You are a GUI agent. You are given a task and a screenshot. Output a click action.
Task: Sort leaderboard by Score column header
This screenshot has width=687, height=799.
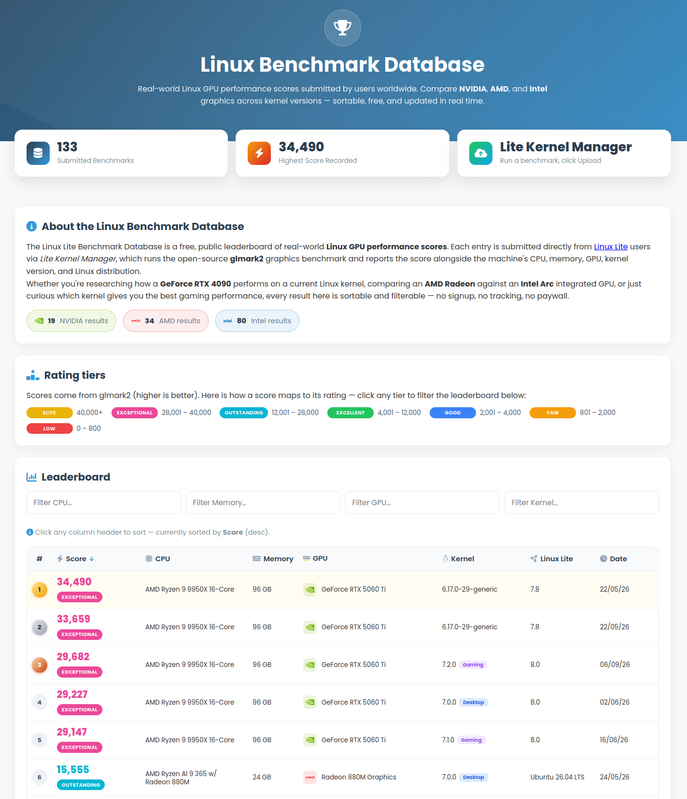pos(75,559)
